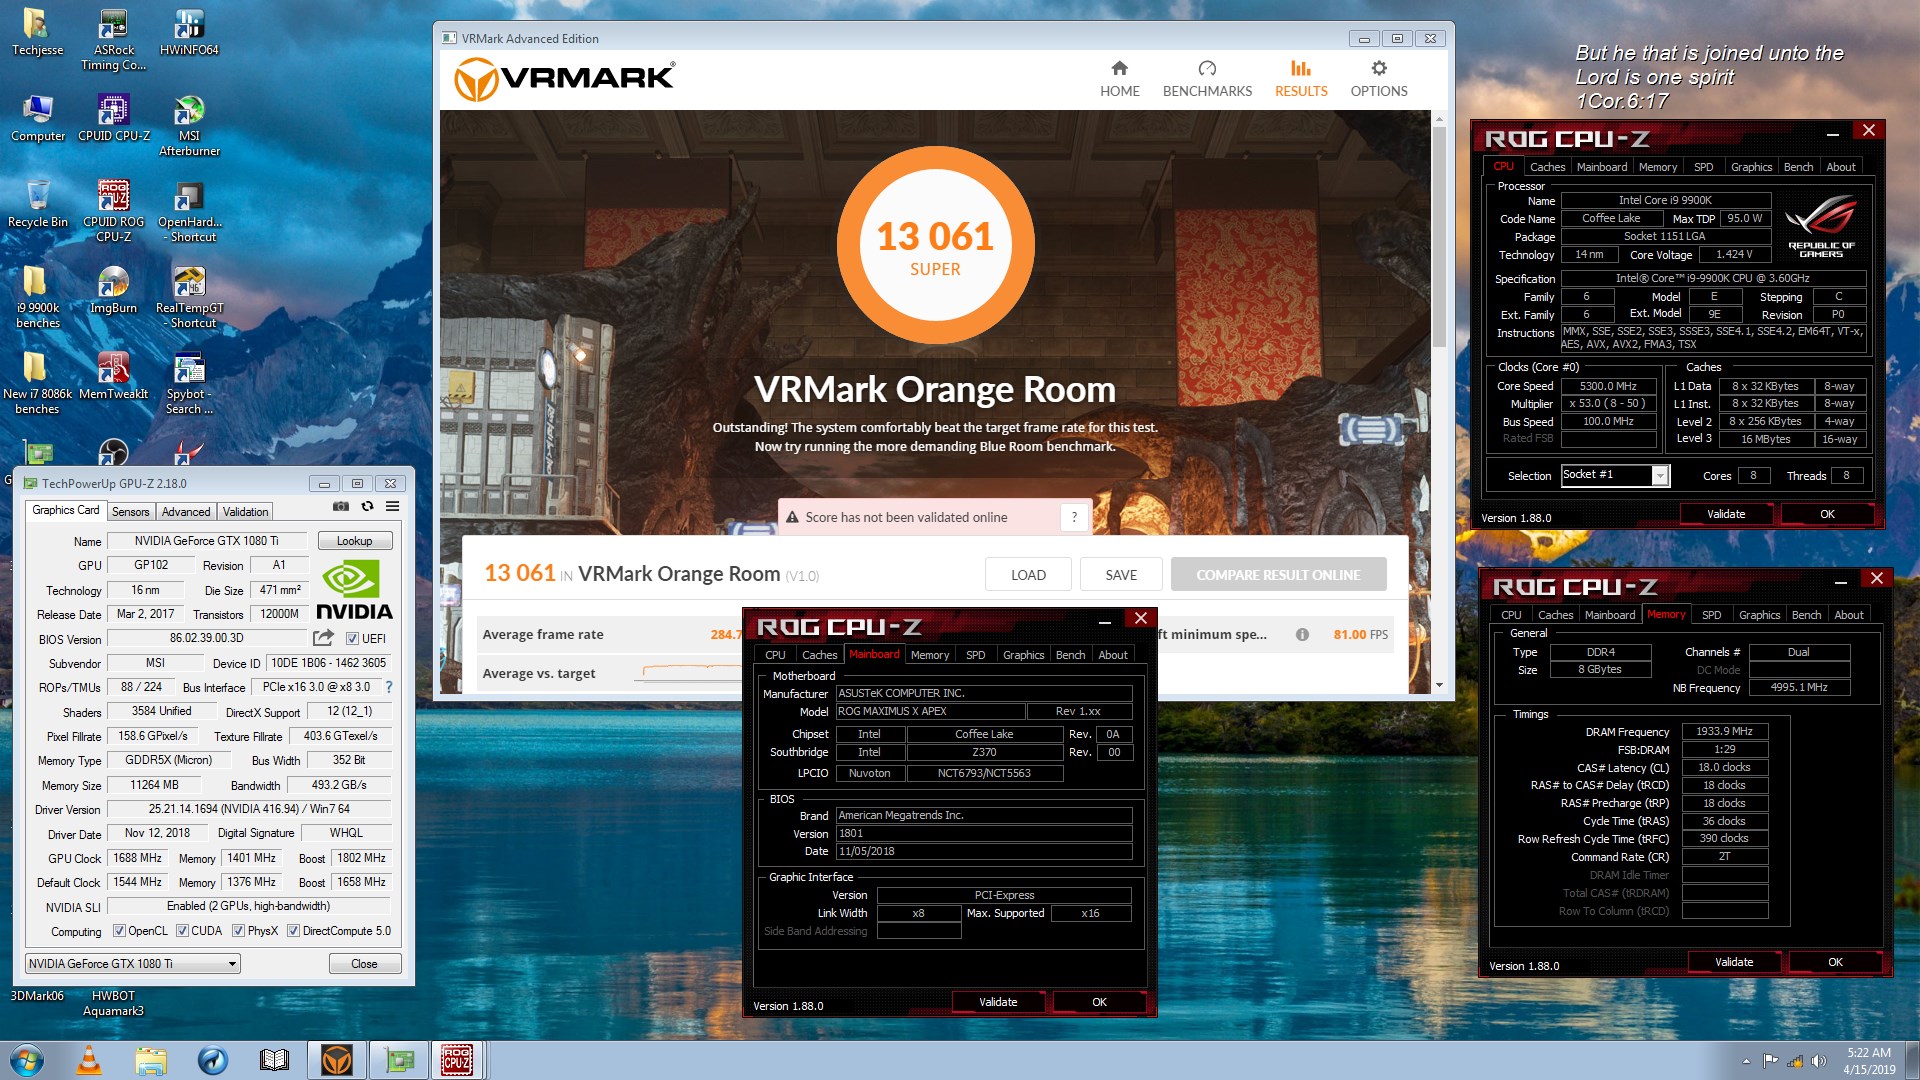The image size is (1920, 1080).
Task: Open VRMark OPTIONS gear
Action: coord(1378,78)
